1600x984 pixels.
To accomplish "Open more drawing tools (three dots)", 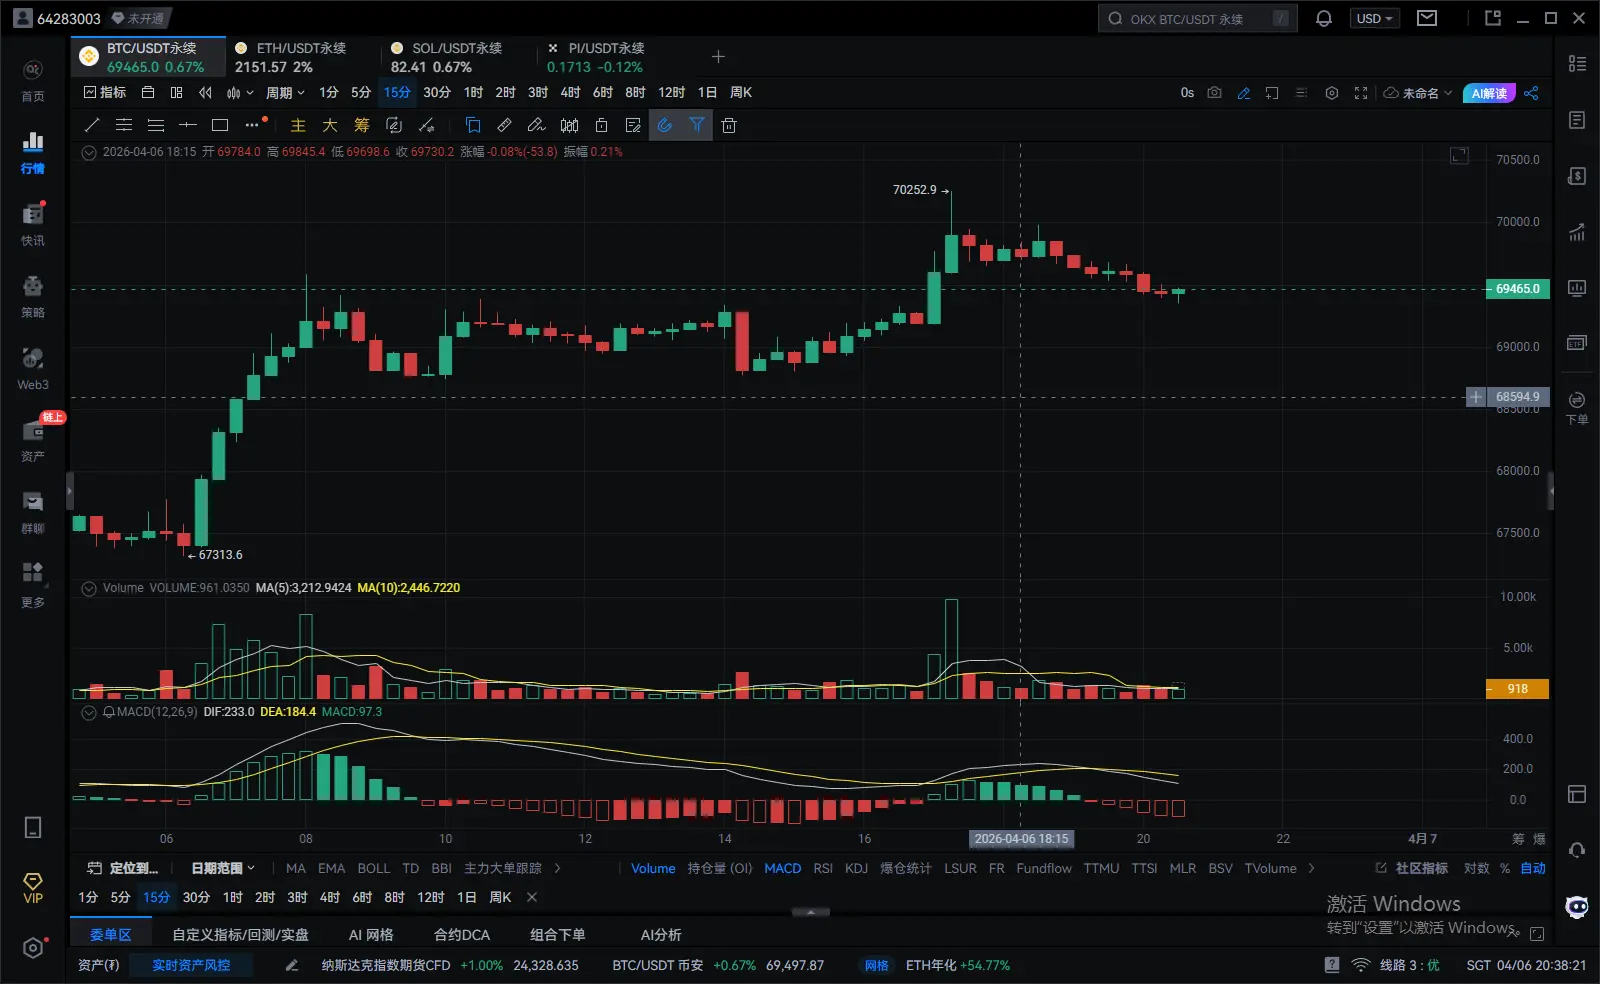I will pyautogui.click(x=253, y=125).
